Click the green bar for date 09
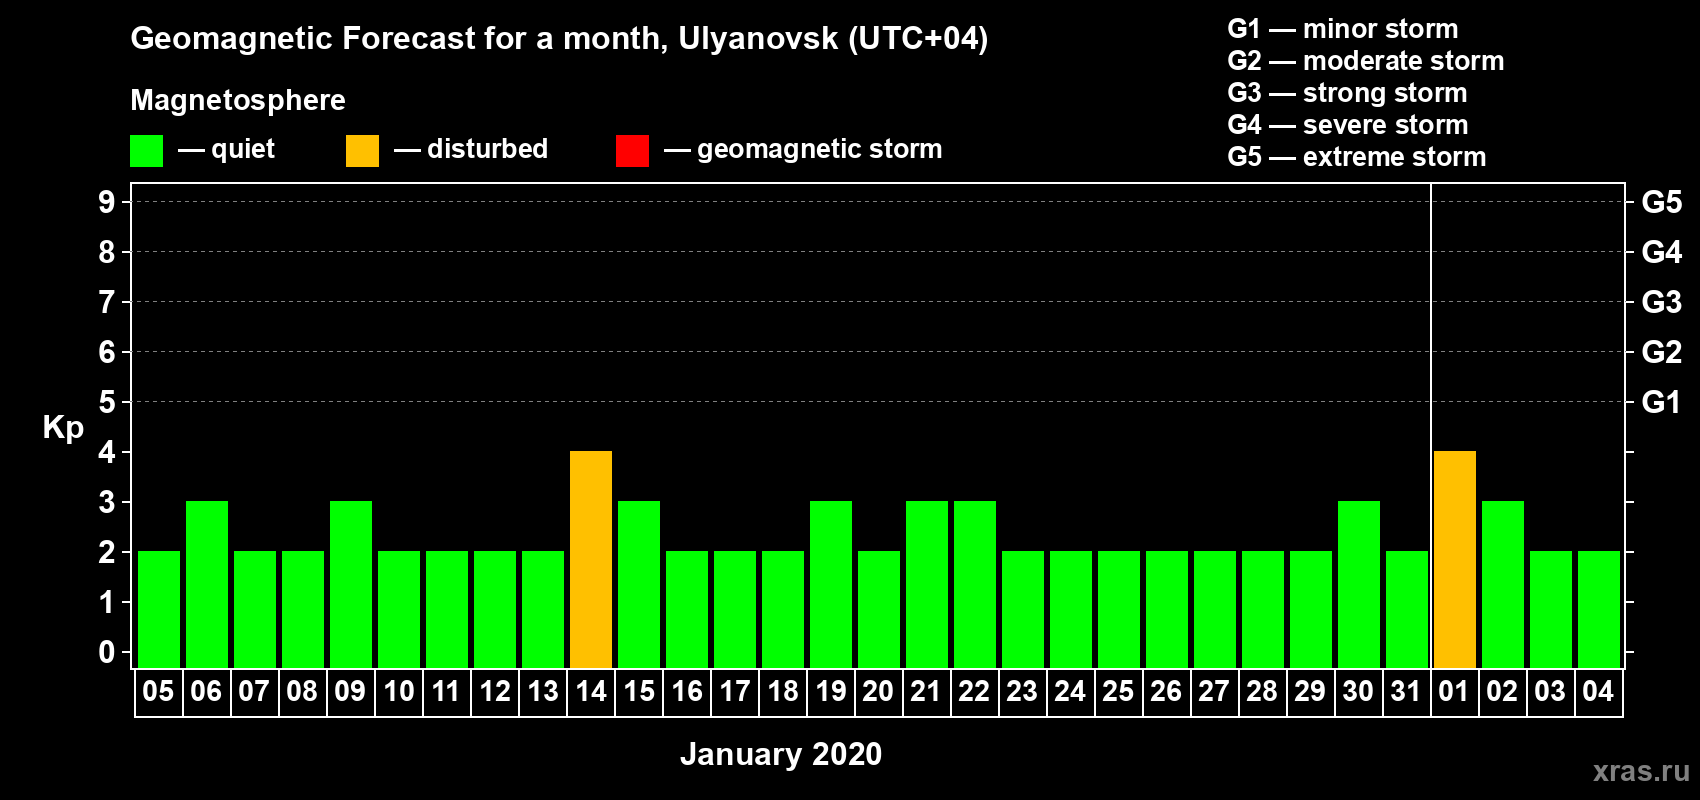The image size is (1700, 800). pos(351,585)
